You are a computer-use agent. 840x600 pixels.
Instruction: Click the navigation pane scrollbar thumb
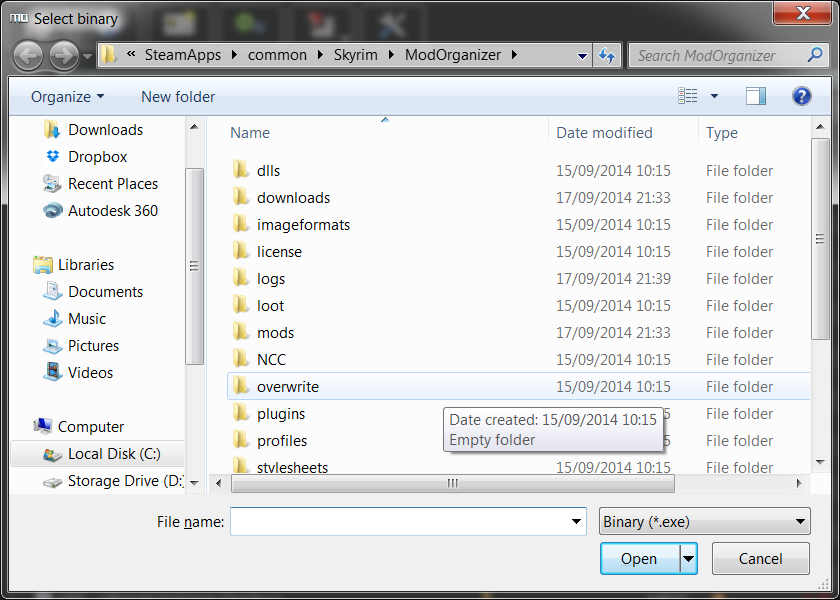[x=194, y=265]
